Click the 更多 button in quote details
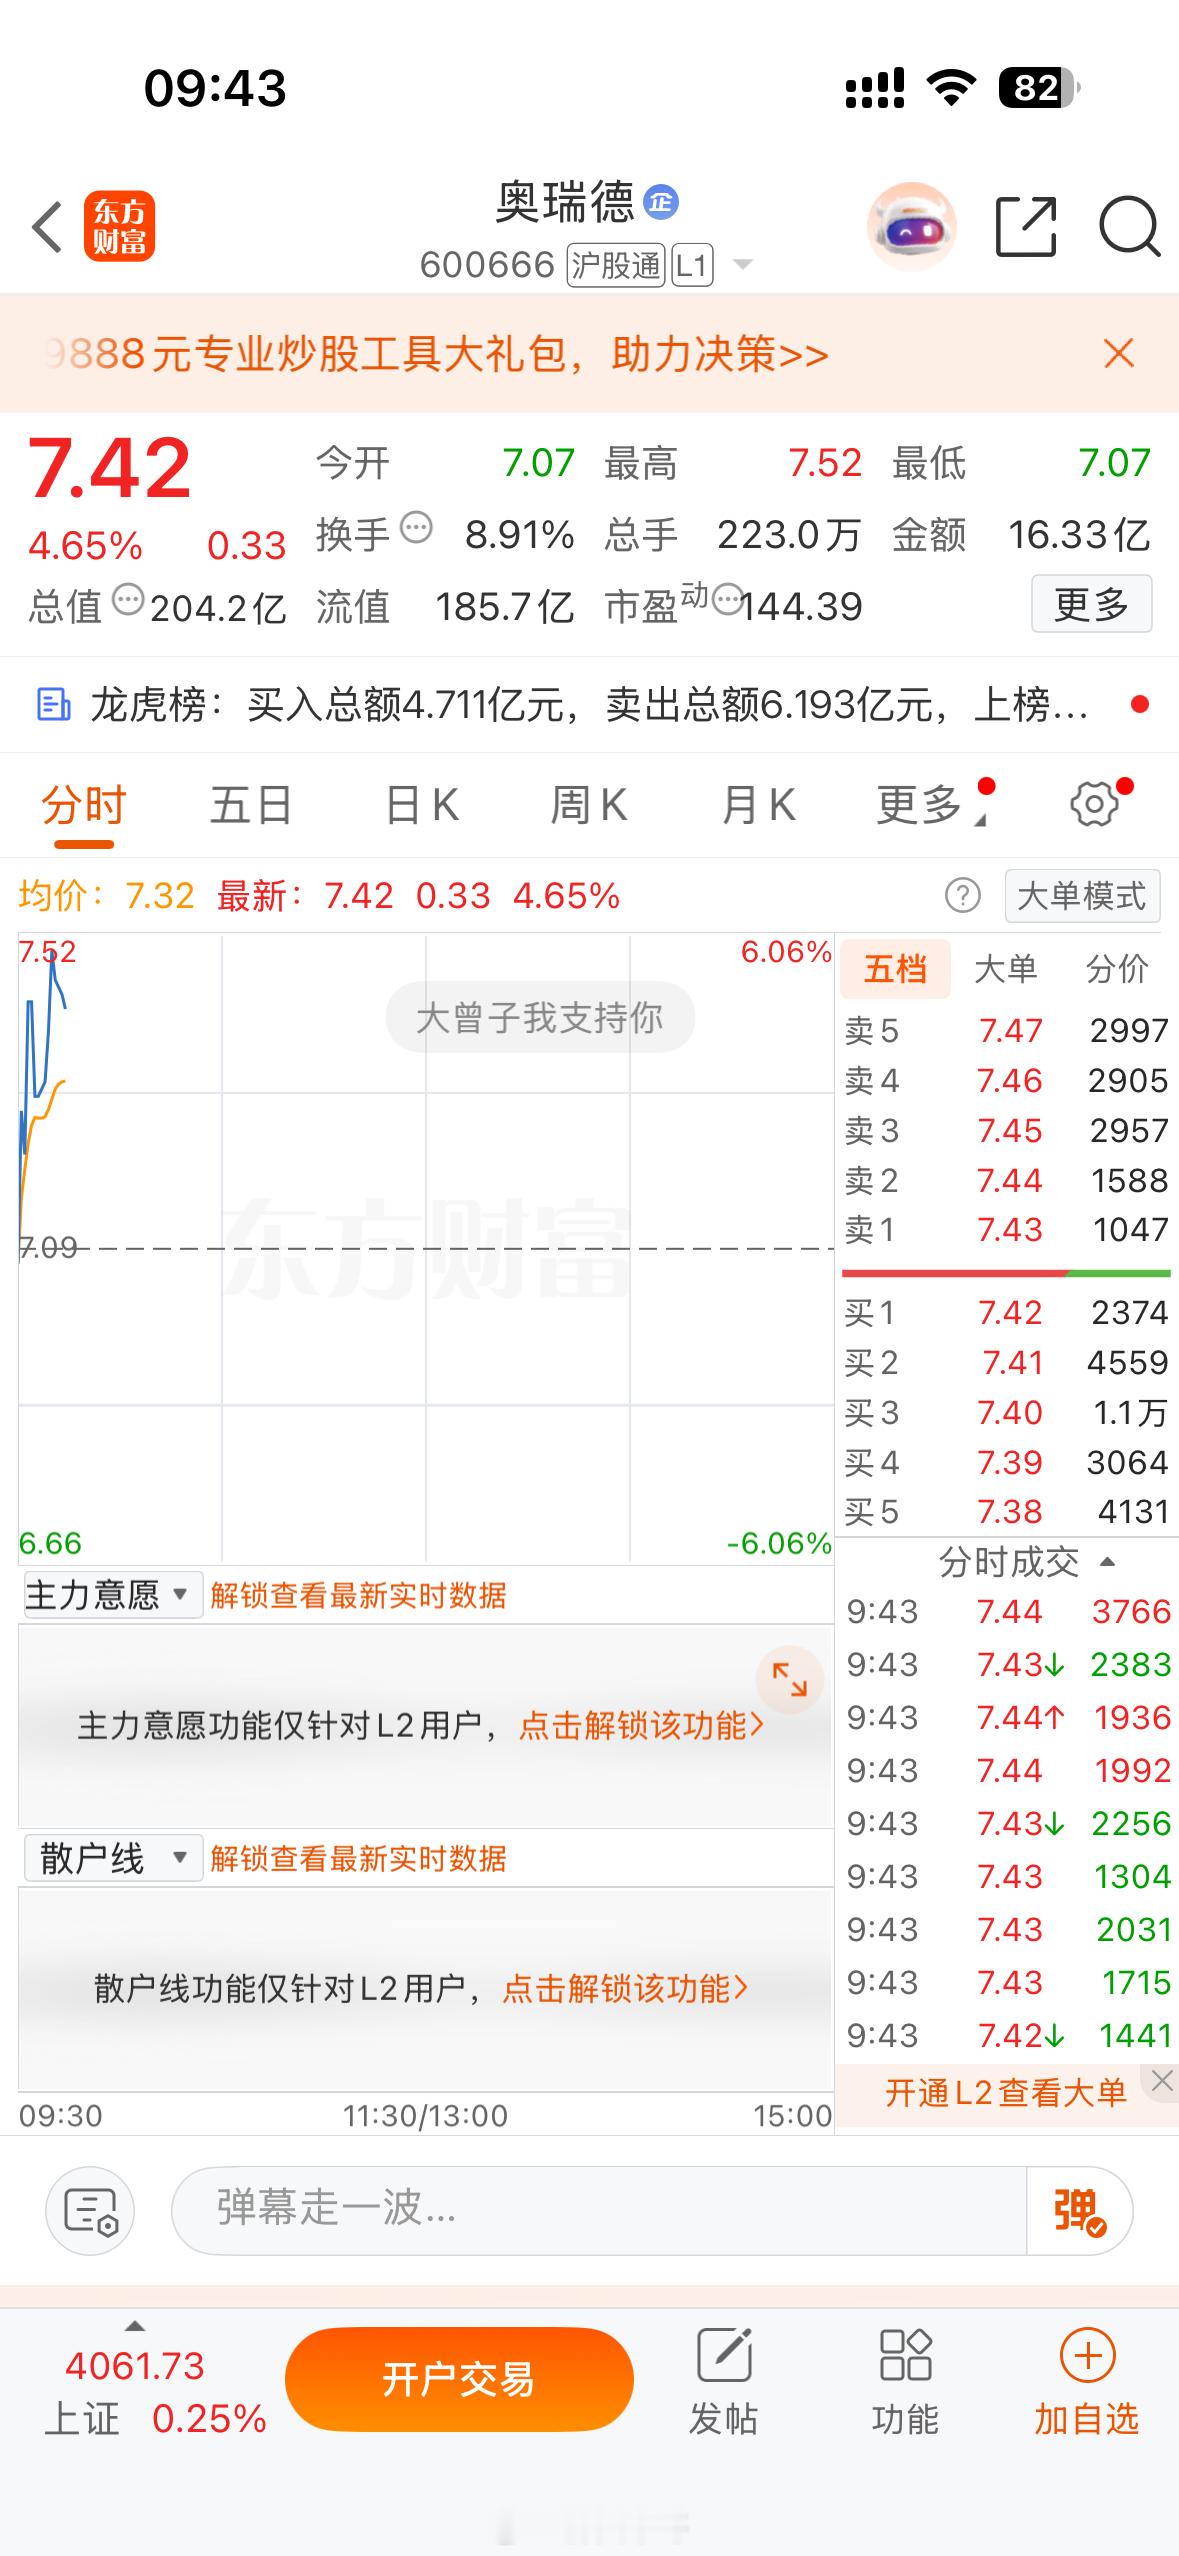The height and width of the screenshot is (2556, 1179). click(x=1091, y=603)
